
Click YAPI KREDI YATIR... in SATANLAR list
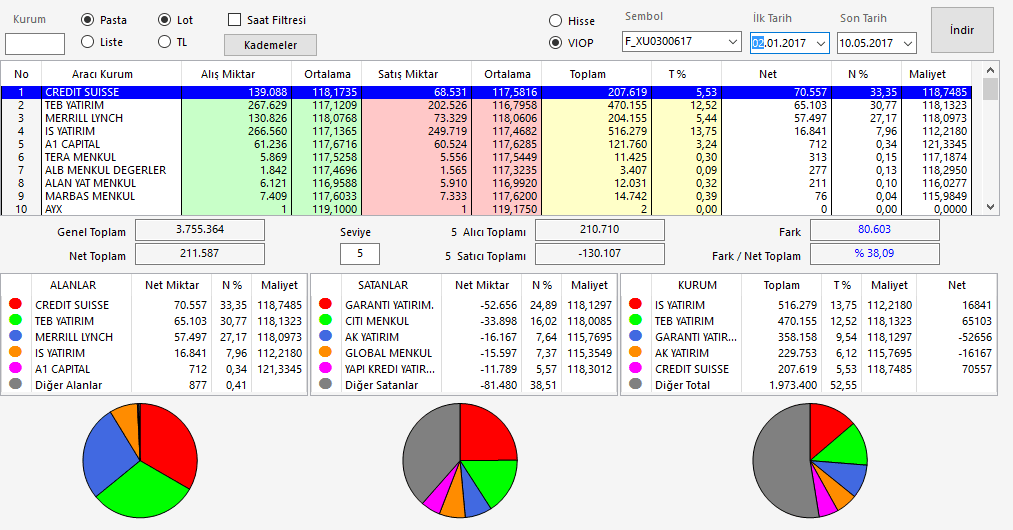(x=390, y=369)
